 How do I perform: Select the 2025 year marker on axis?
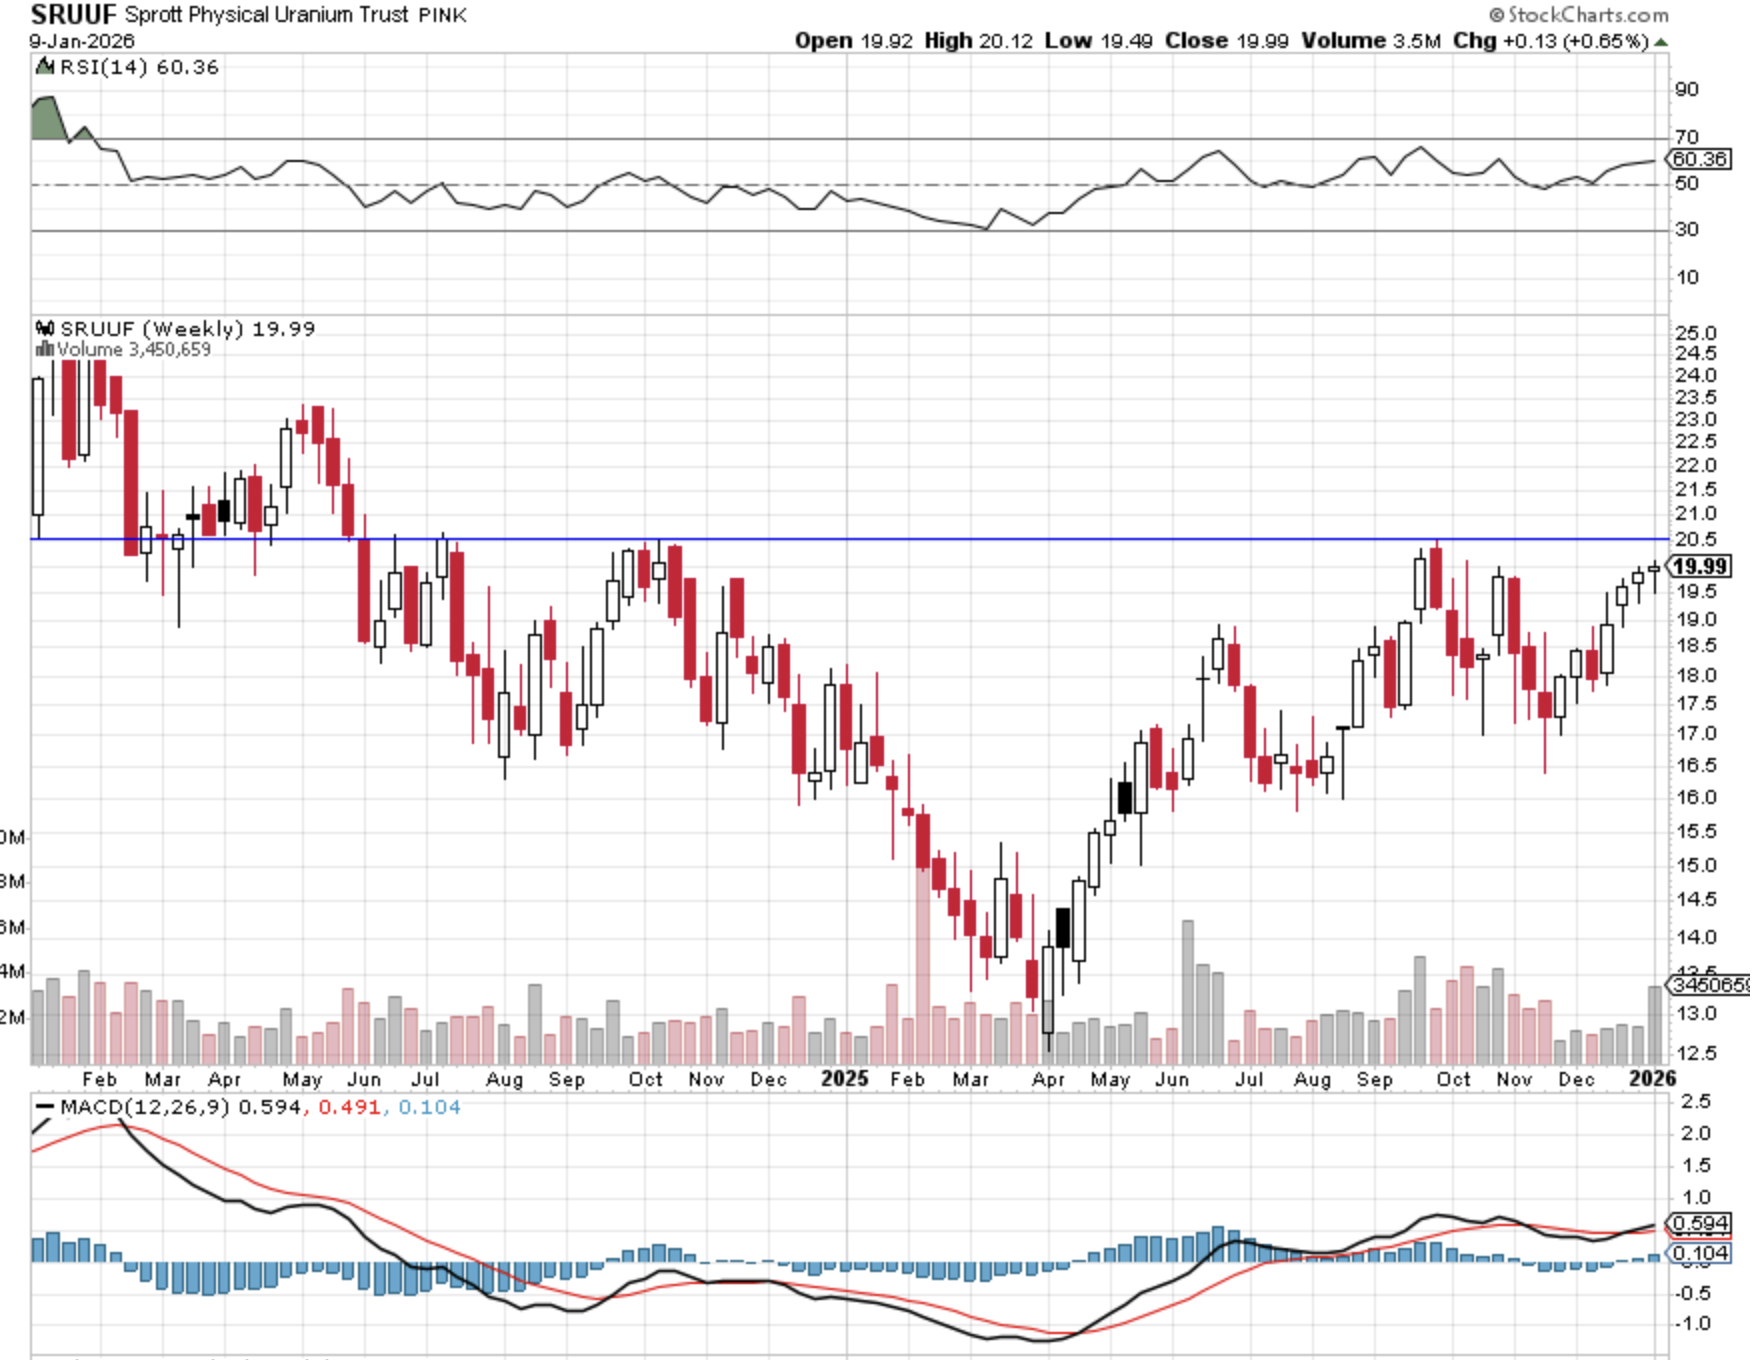point(844,1078)
